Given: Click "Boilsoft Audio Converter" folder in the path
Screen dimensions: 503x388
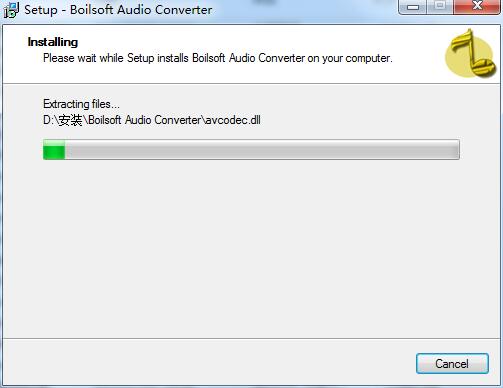Looking at the screenshot, I should [144, 120].
